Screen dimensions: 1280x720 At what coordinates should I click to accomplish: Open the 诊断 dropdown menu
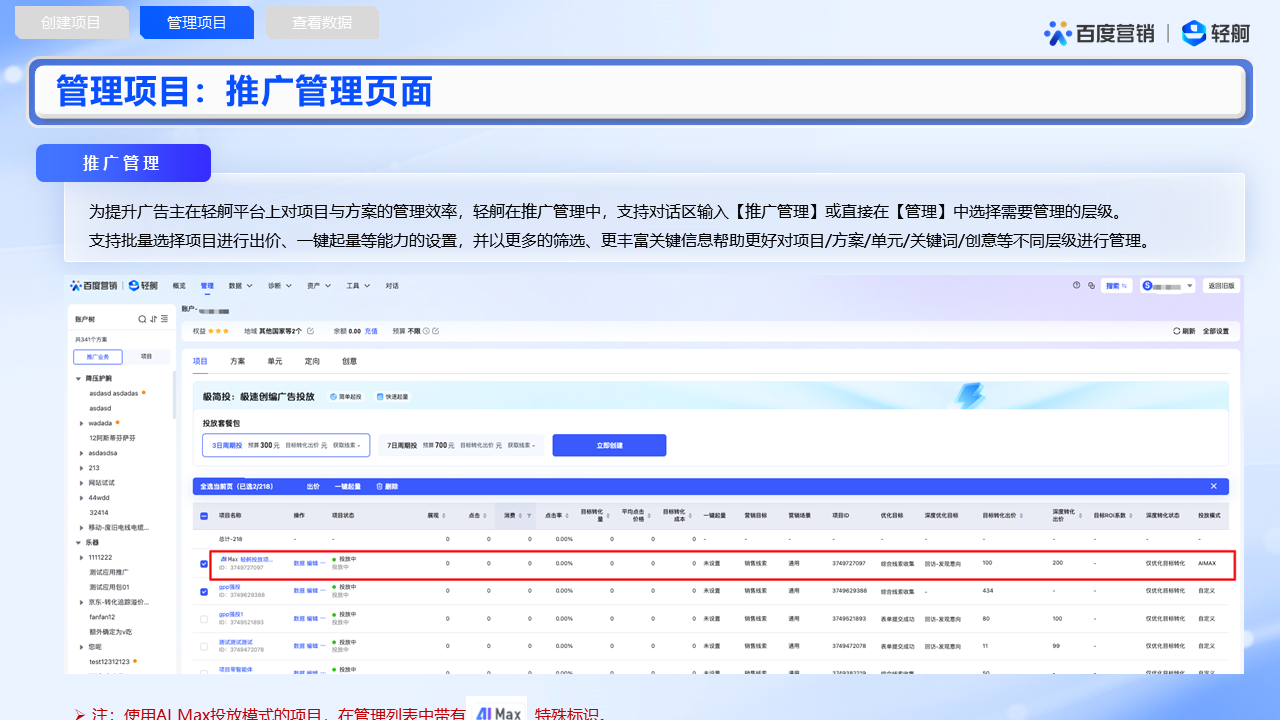click(x=280, y=286)
